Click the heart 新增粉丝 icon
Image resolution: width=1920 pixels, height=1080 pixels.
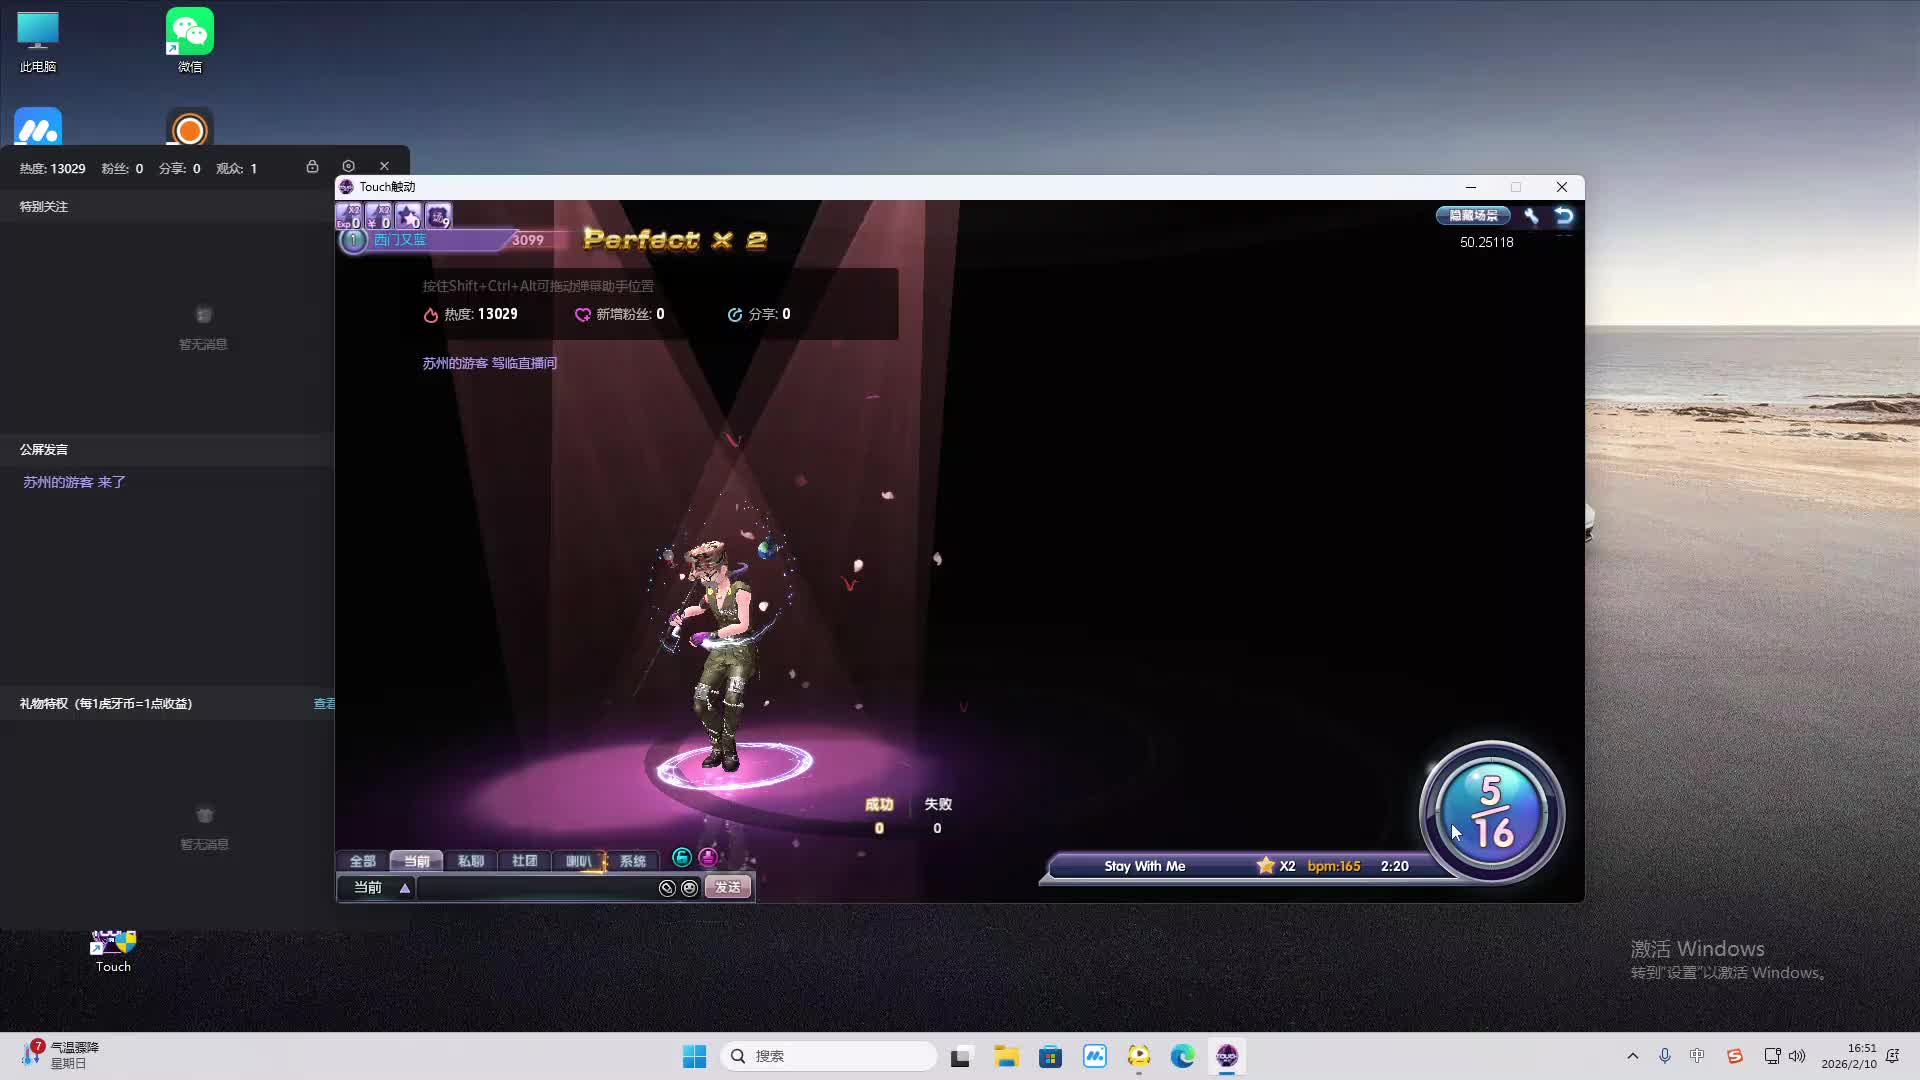click(583, 315)
